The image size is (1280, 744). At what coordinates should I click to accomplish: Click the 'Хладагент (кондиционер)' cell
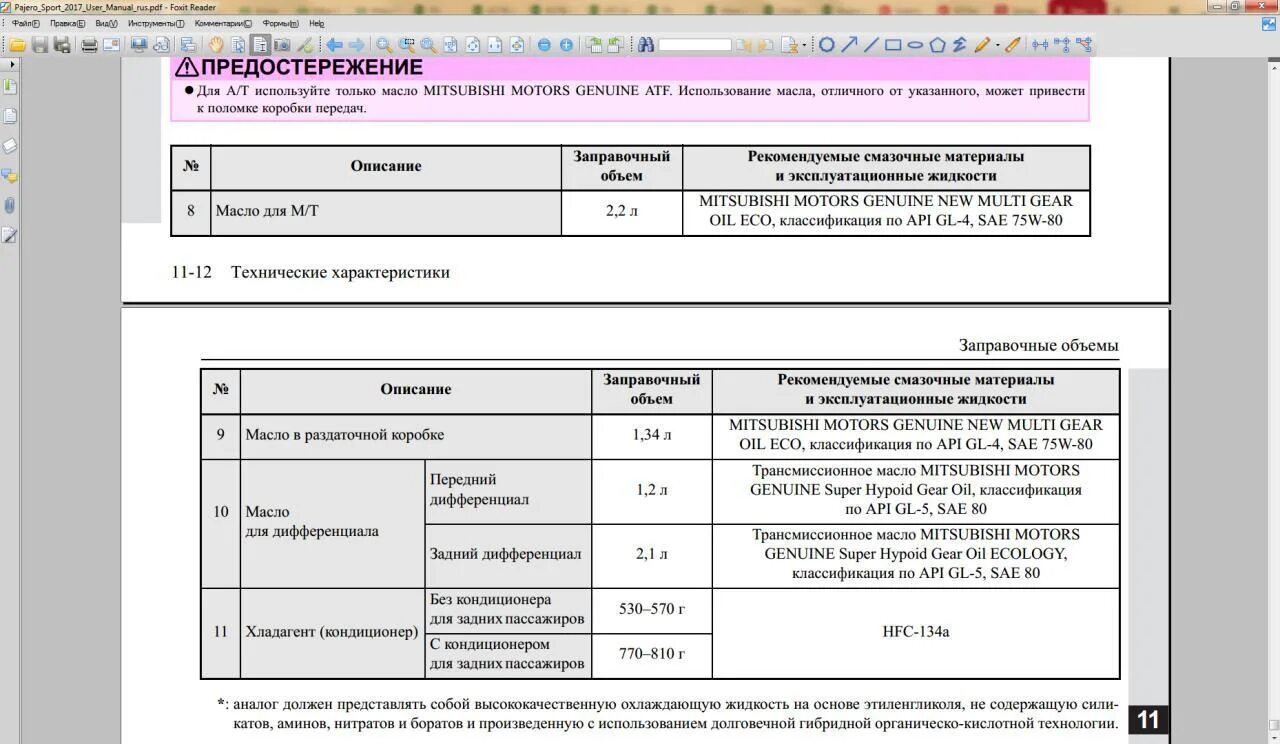(332, 632)
